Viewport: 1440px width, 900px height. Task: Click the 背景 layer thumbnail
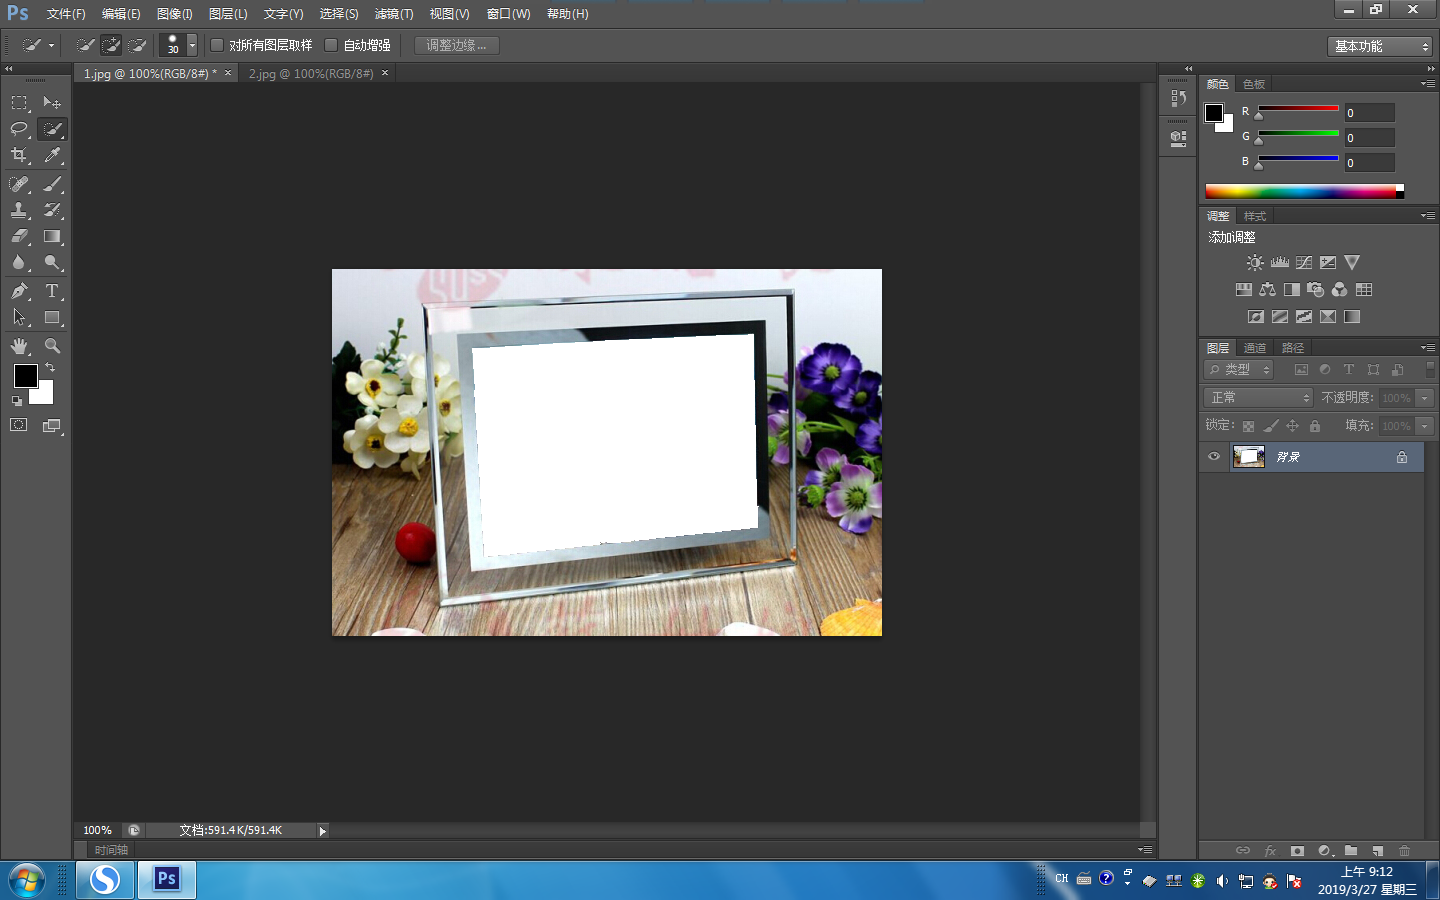pos(1249,457)
